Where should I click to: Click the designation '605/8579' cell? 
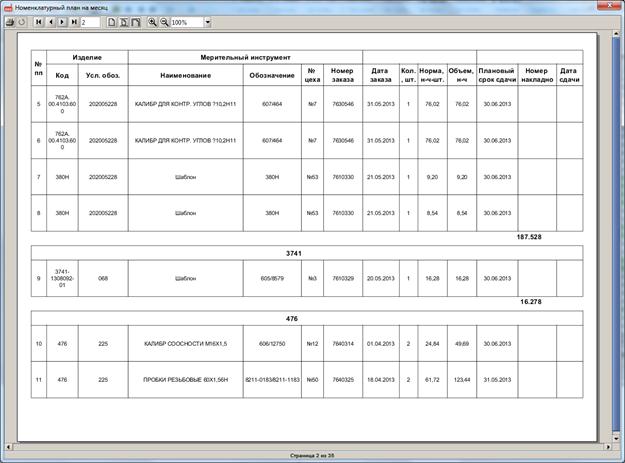pyautogui.click(x=272, y=279)
